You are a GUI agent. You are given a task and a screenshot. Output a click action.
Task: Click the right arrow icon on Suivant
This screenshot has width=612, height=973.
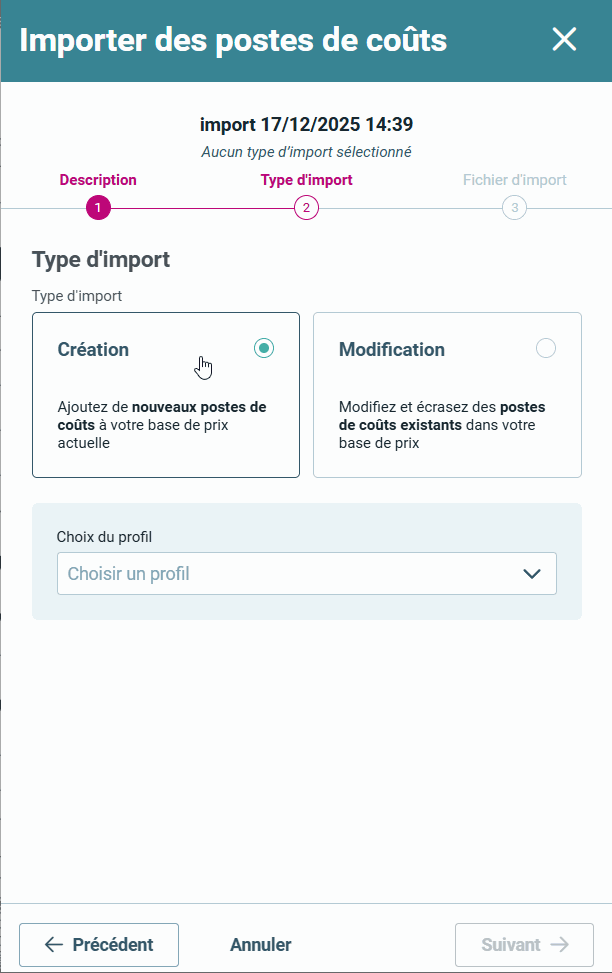pyautogui.click(x=559, y=945)
